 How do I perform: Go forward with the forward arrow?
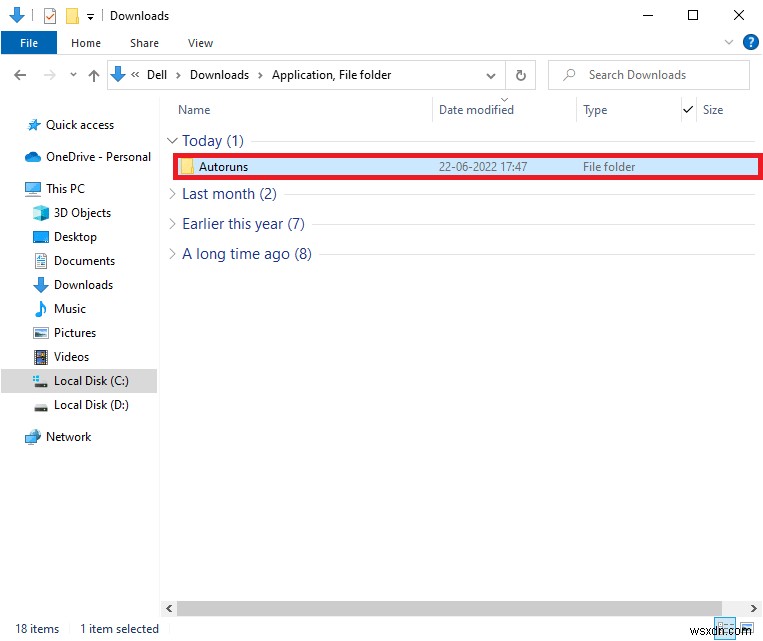click(x=50, y=75)
